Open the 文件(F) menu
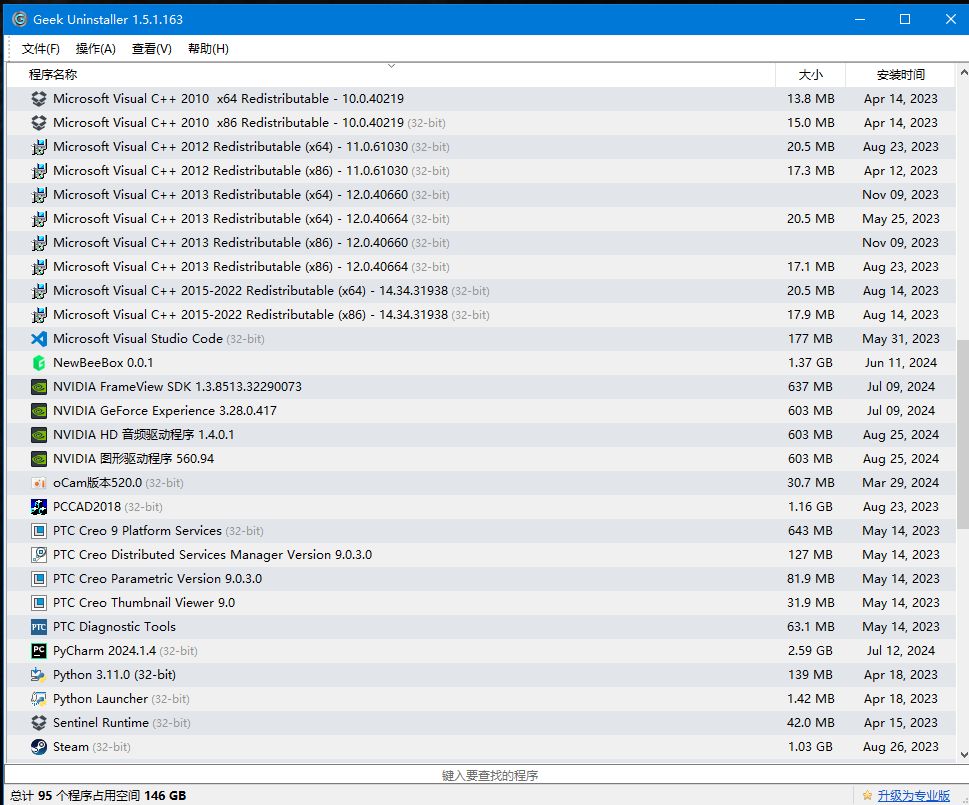969x805 pixels. [41, 49]
